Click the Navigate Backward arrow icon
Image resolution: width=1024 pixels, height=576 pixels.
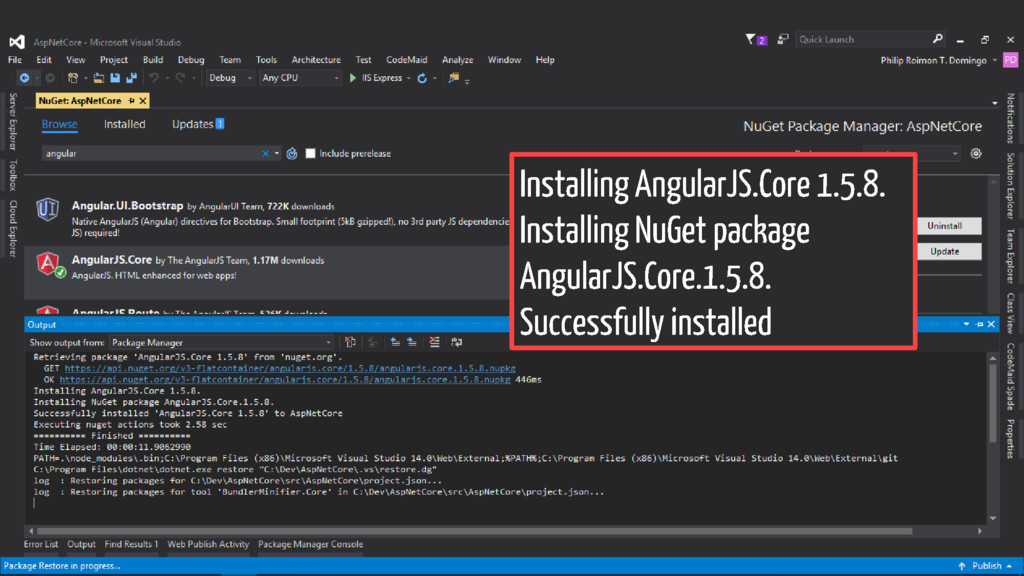point(24,78)
